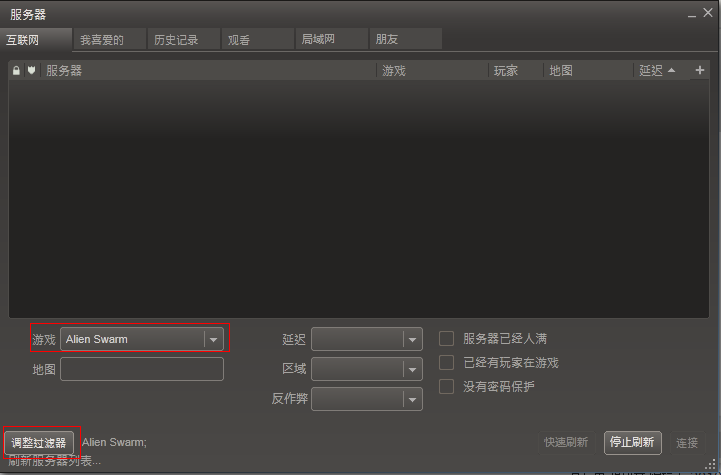Minimize the 服务器 window
This screenshot has height=475, width=721.
(x=692, y=14)
